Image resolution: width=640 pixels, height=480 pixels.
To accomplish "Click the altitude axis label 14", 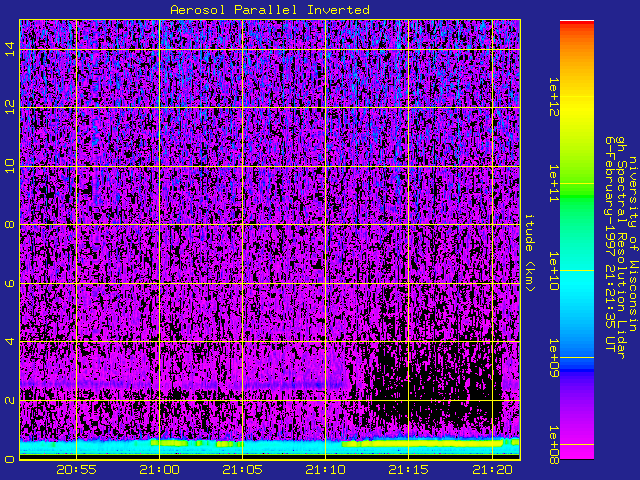I will (10, 49).
